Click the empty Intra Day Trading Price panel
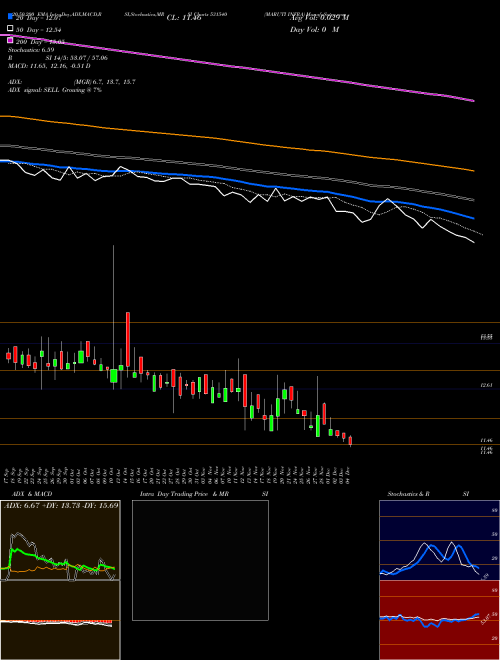 (x=200, y=560)
